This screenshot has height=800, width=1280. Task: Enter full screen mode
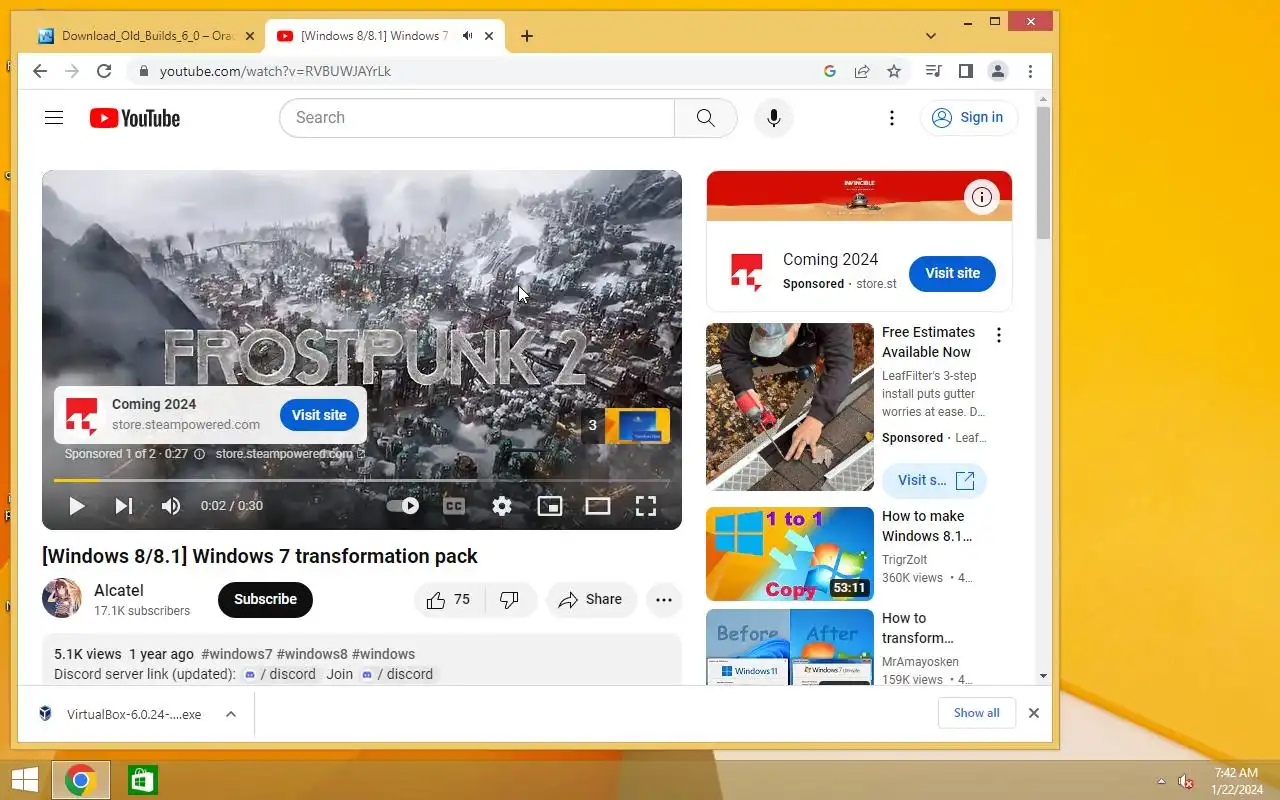click(646, 506)
